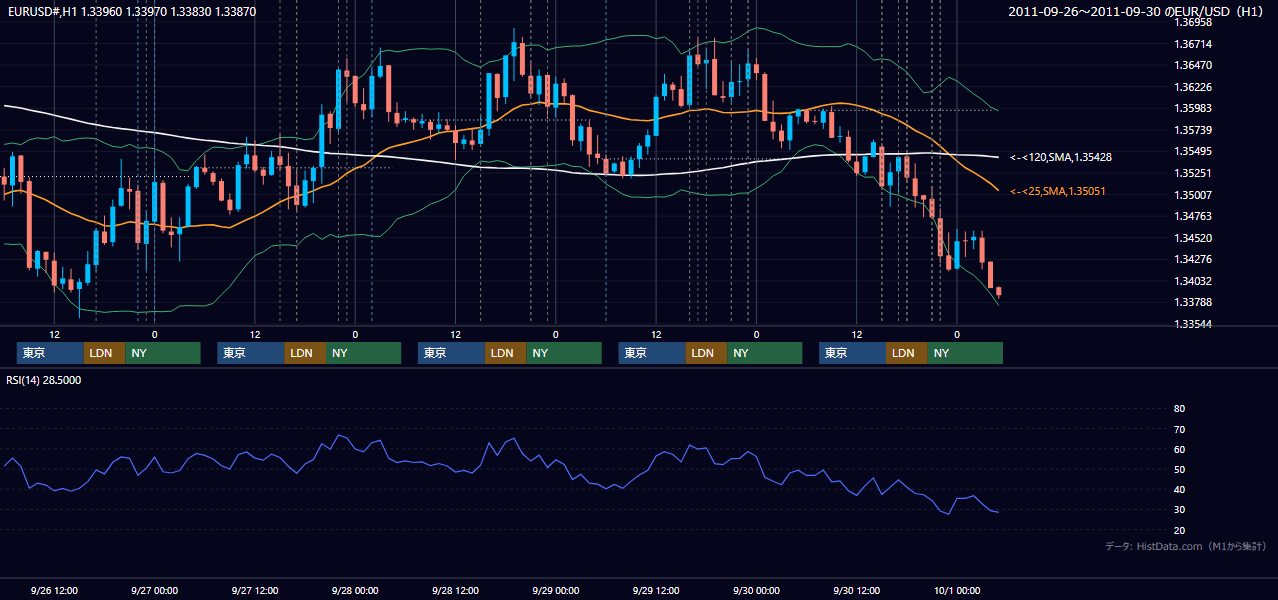Click RSI scale level 20
This screenshot has height=600, width=1278.
click(x=1179, y=530)
